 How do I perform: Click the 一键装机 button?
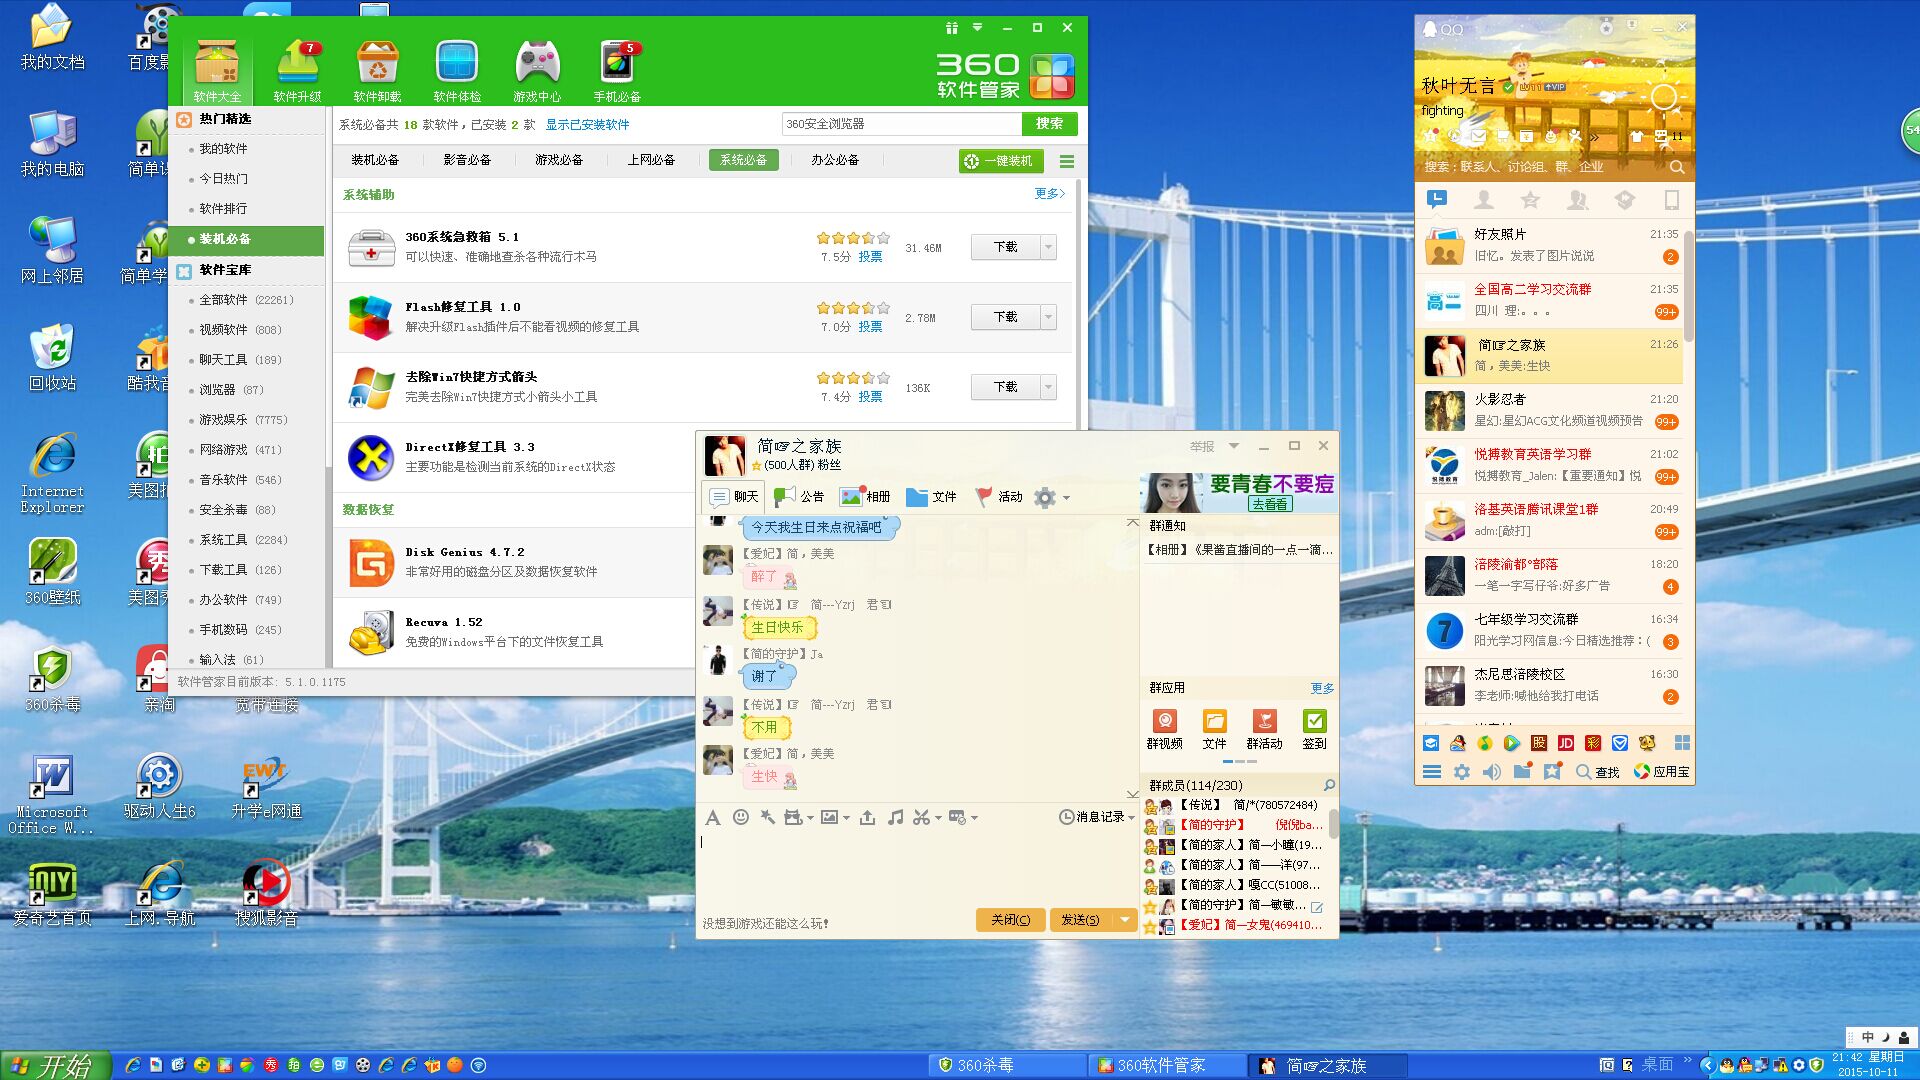coord(1000,160)
